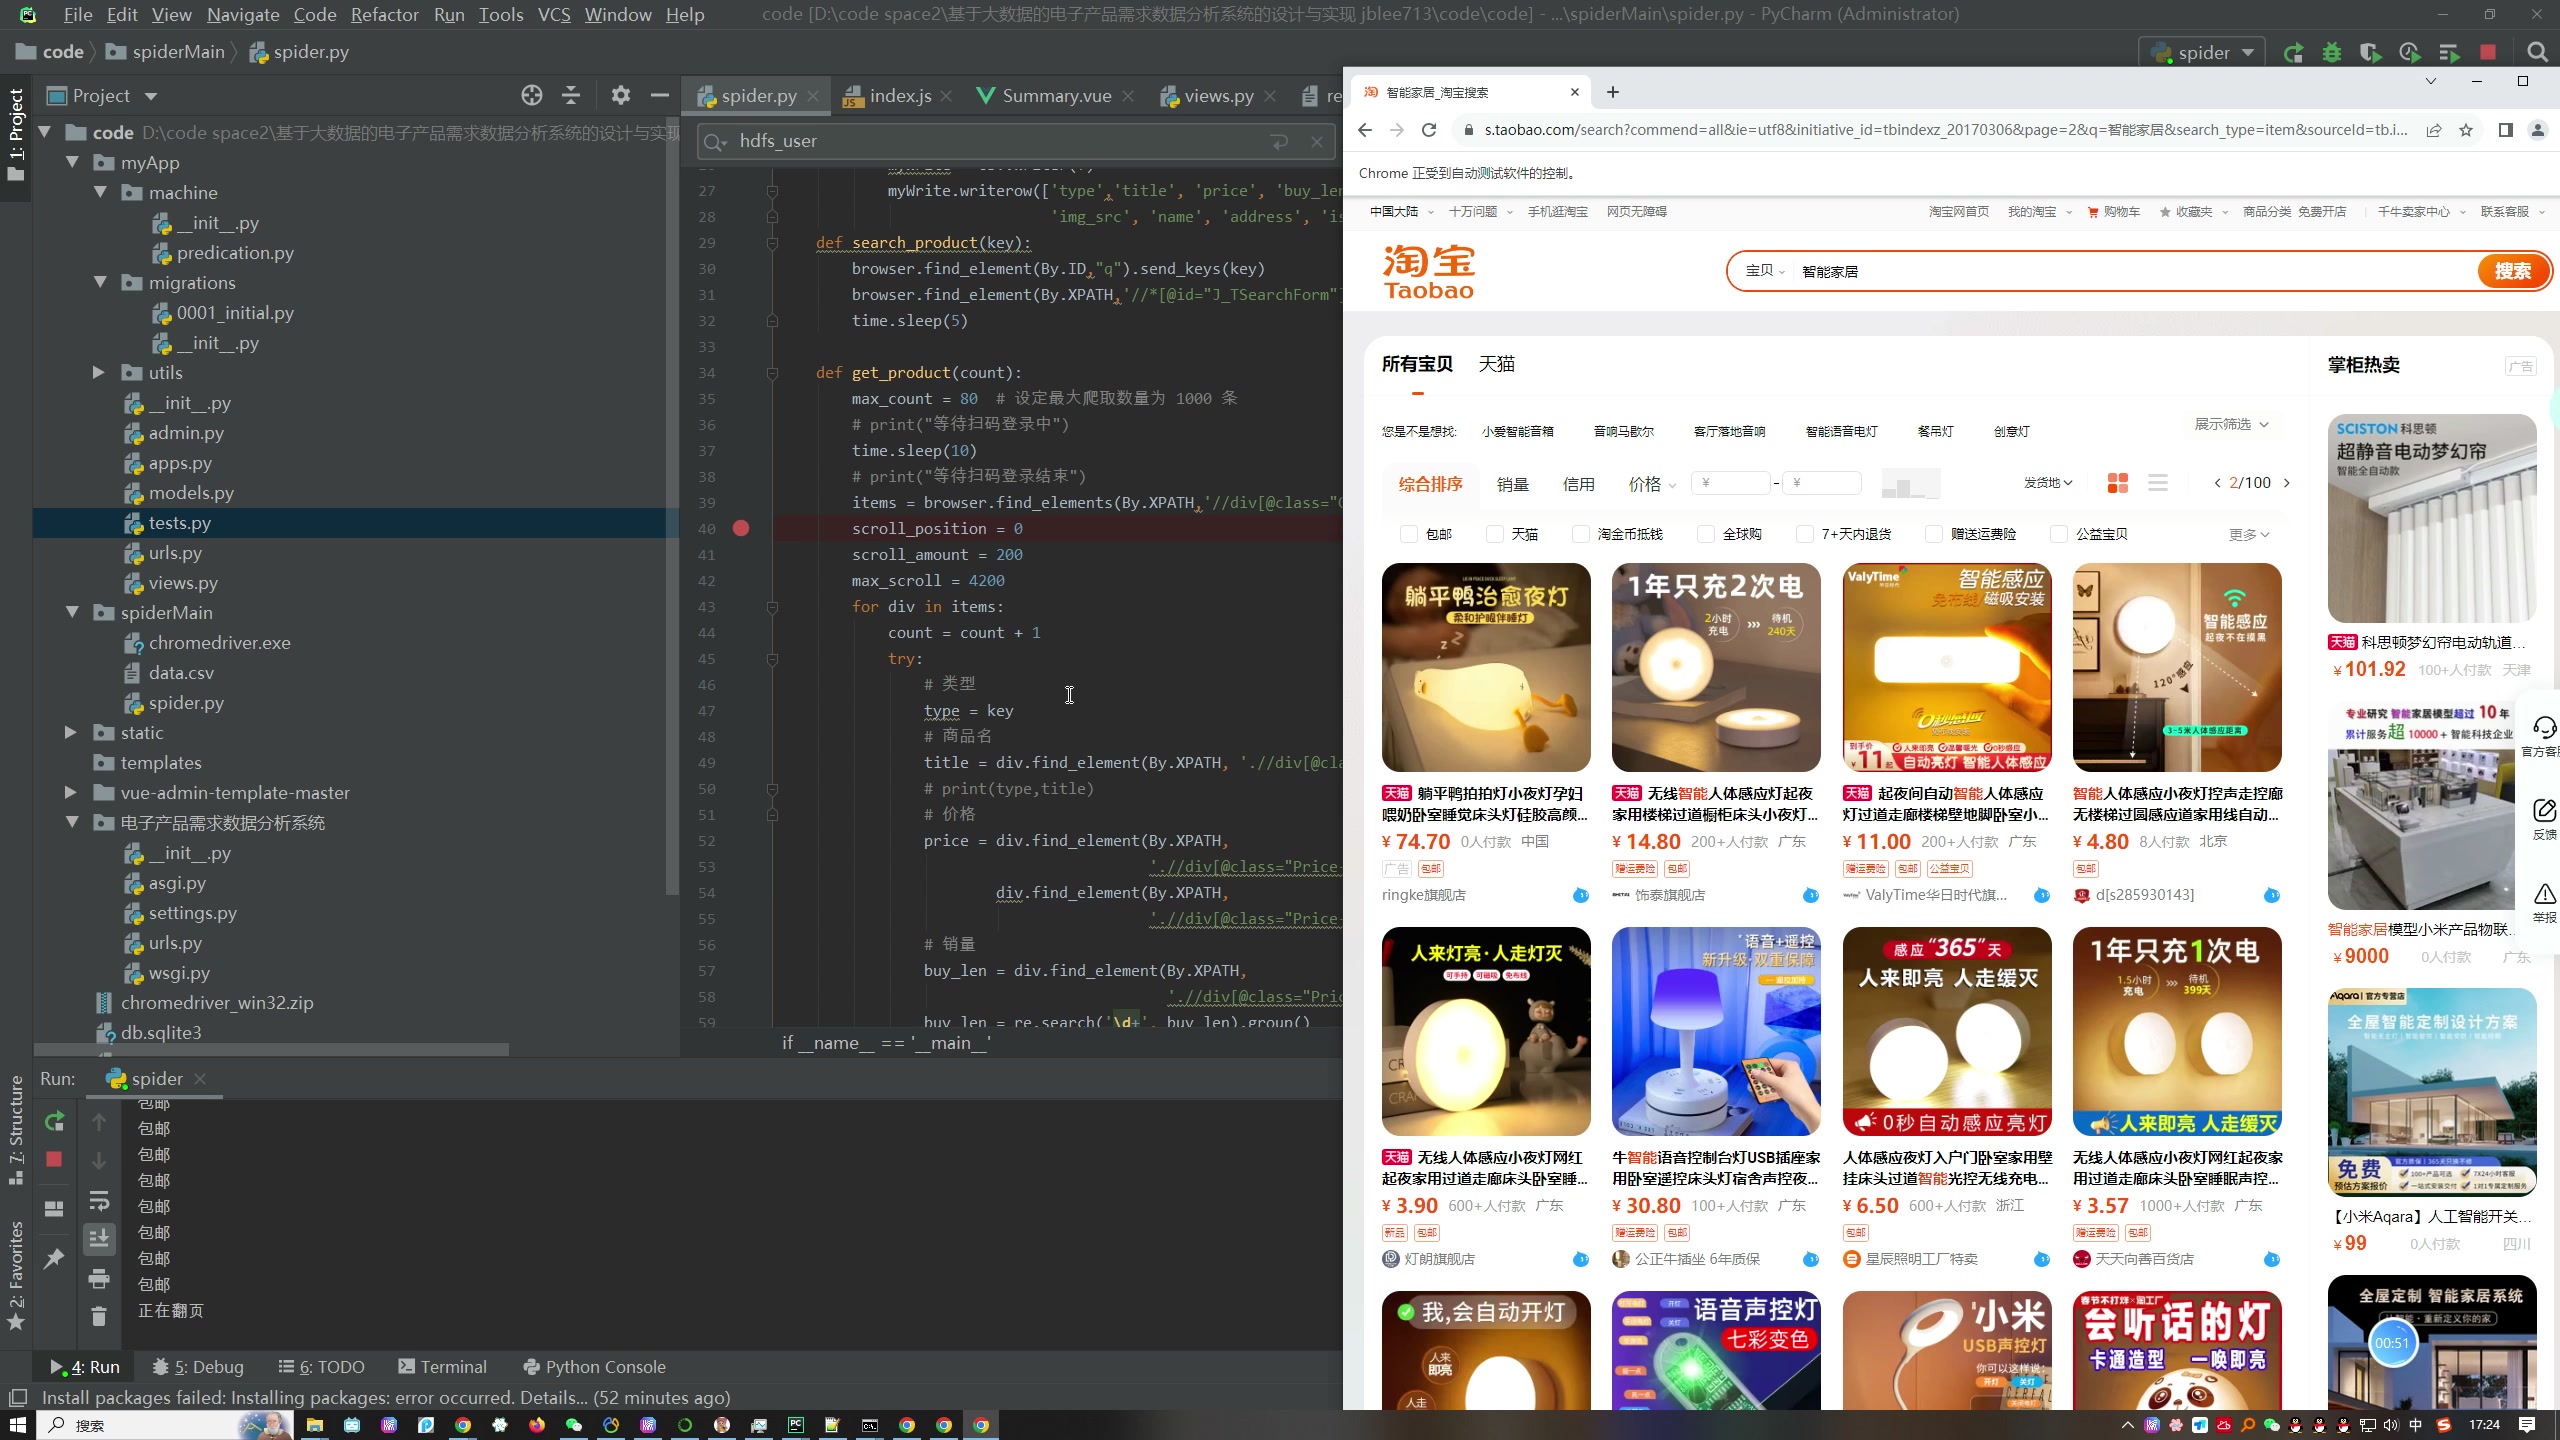
Task: Toggle soft-wrap in Run console
Action: point(99,1200)
